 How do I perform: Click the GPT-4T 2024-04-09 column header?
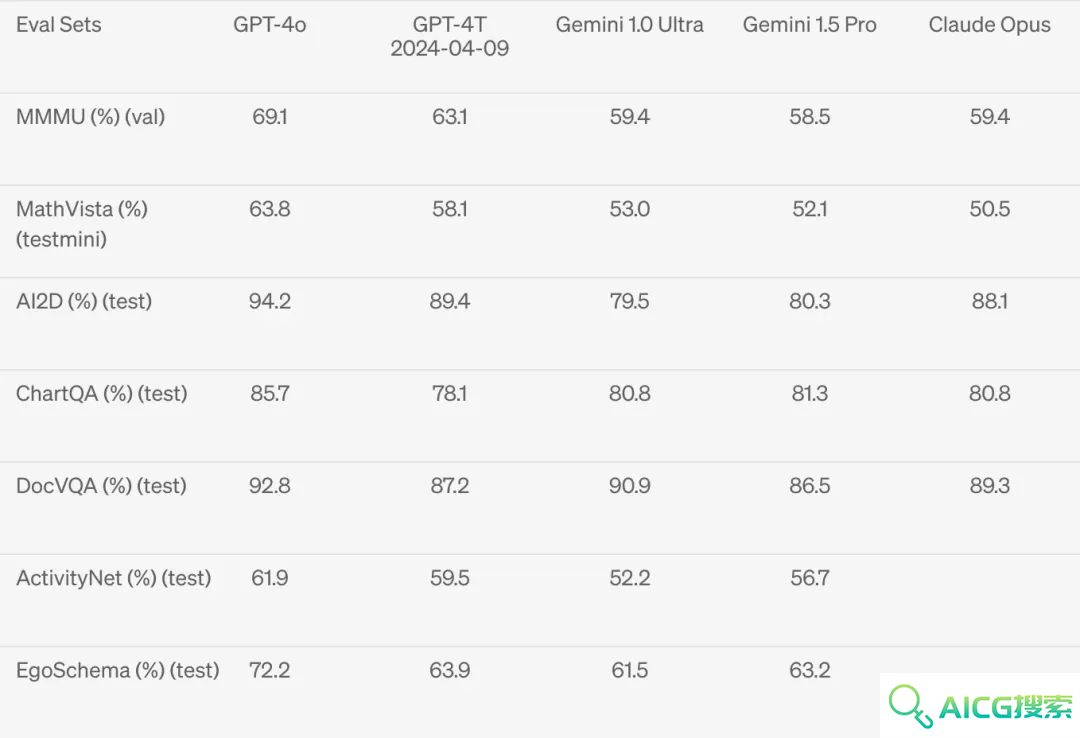[450, 37]
